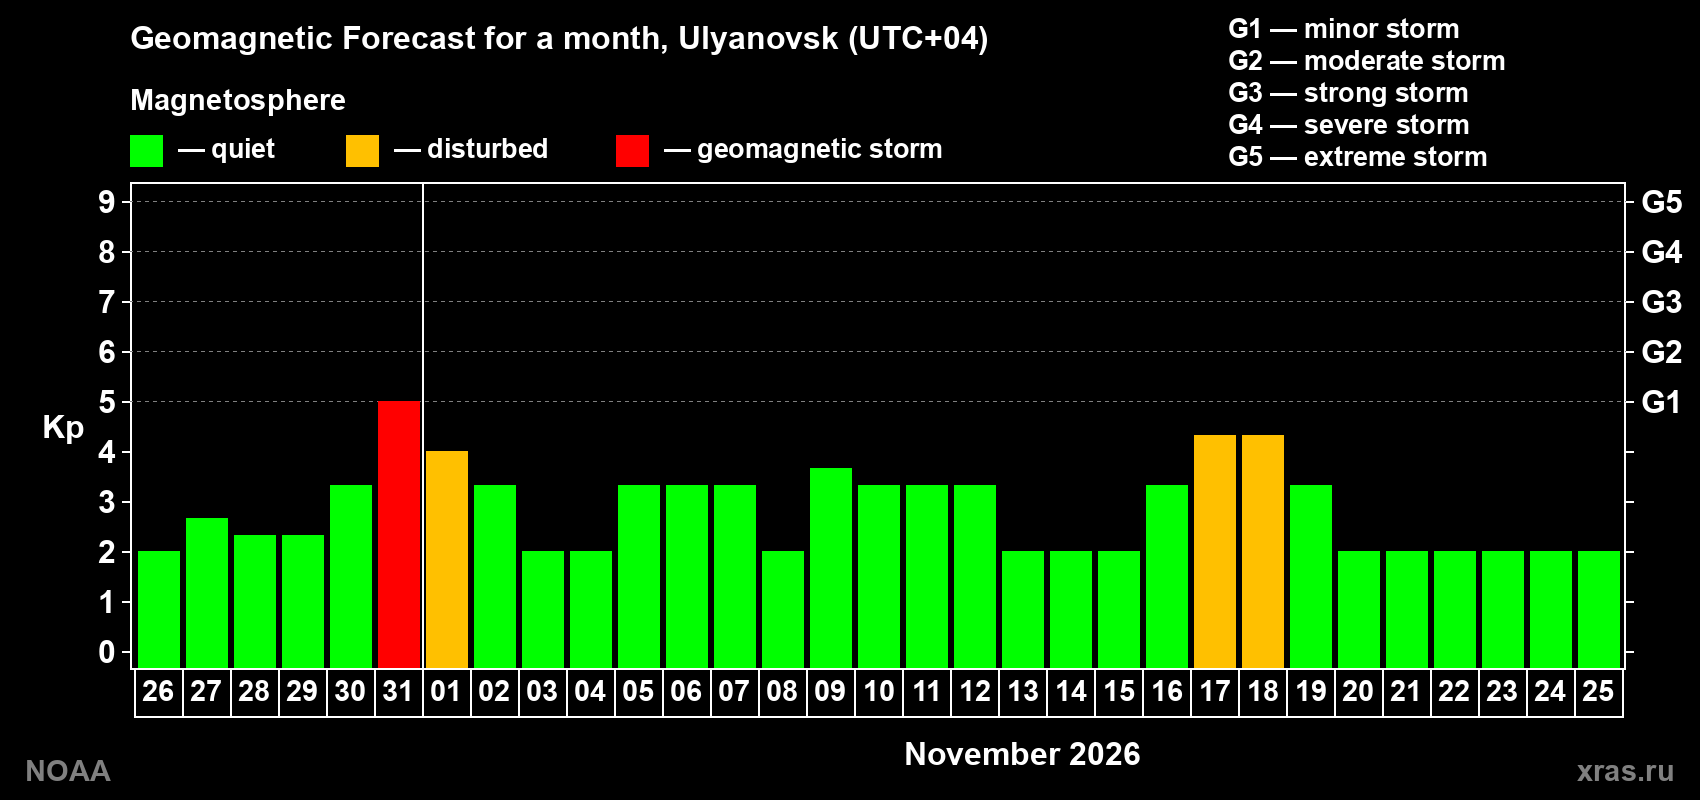This screenshot has height=800, width=1700.
Task: Click the date label '31' below the chart
Action: coord(398,692)
